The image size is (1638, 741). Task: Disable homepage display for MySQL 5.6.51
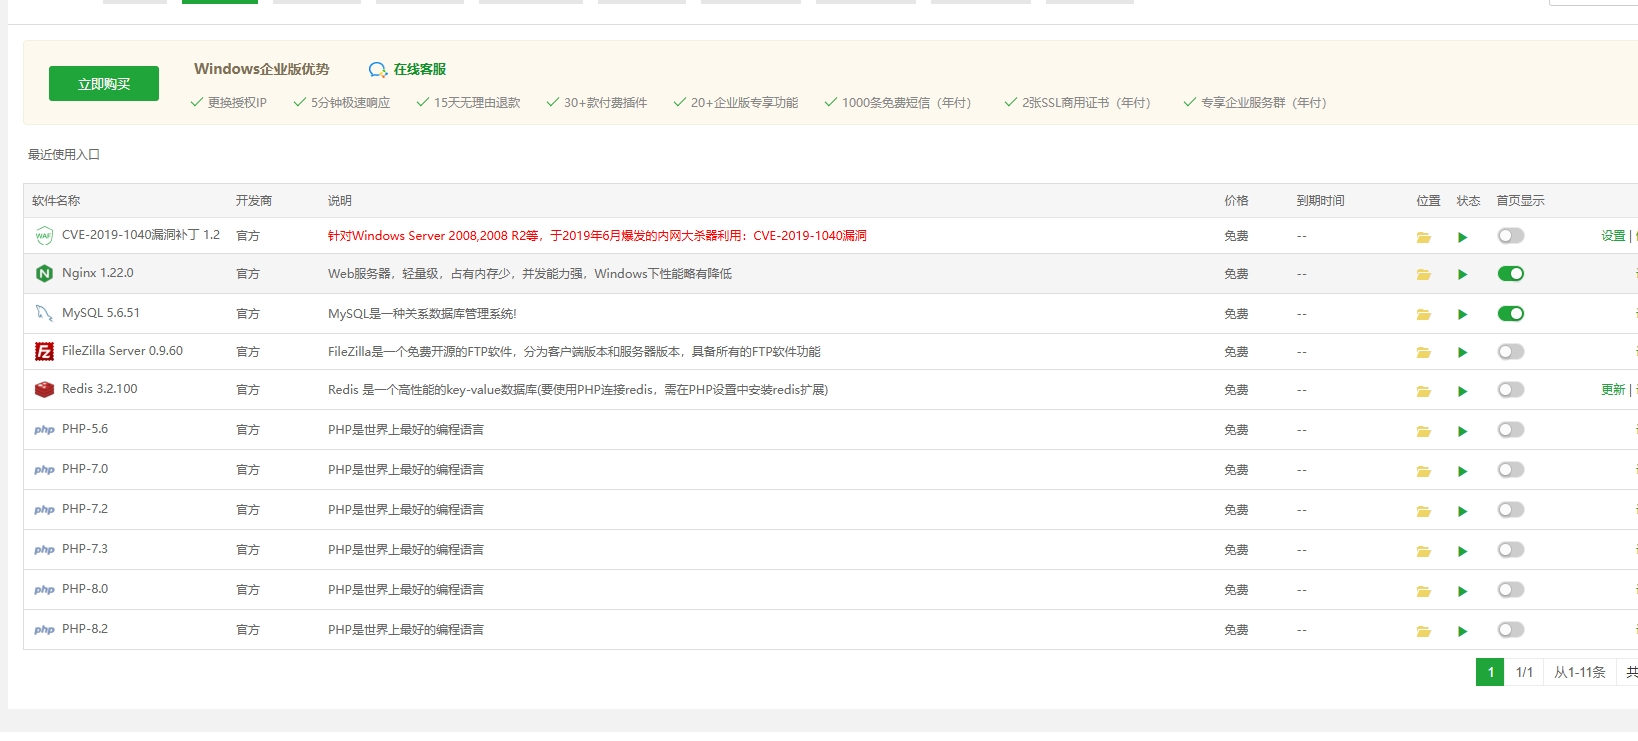click(x=1511, y=314)
